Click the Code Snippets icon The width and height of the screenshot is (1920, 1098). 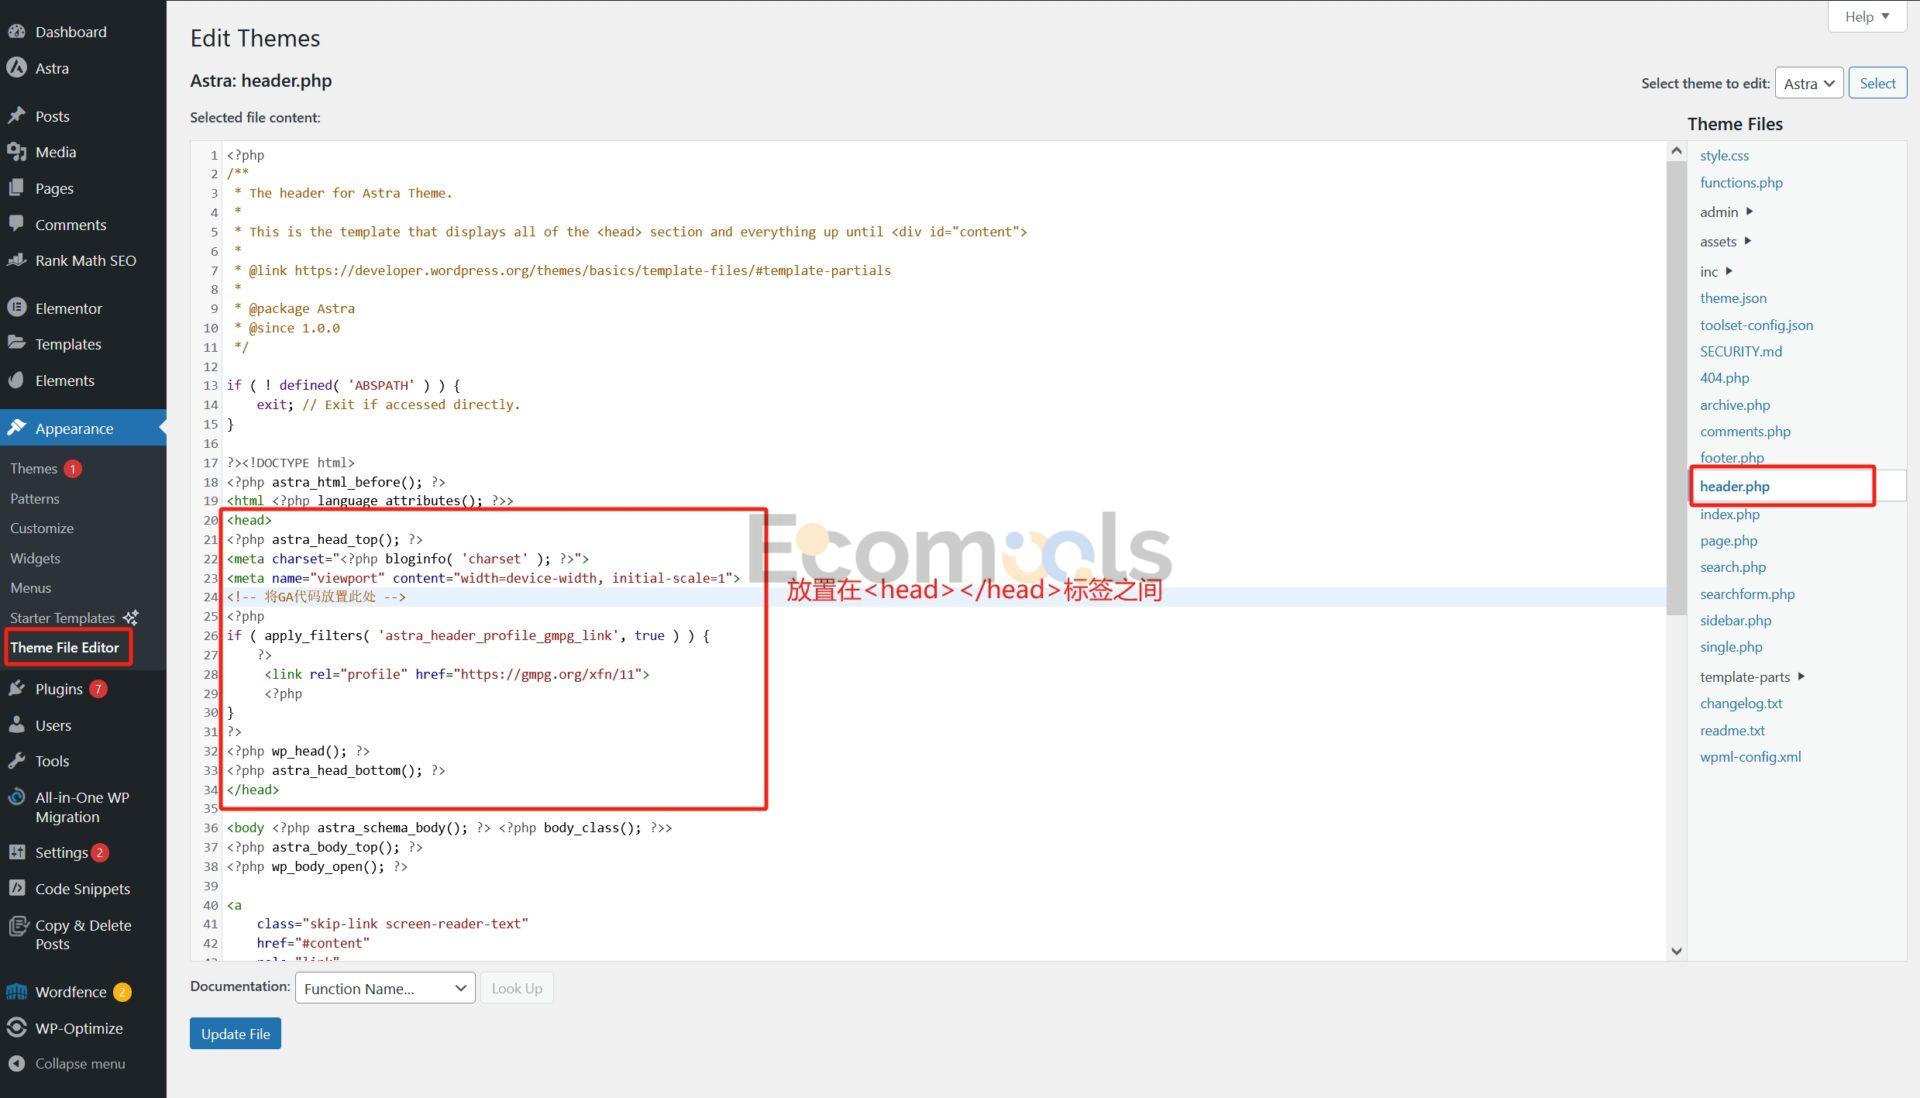pos(16,888)
